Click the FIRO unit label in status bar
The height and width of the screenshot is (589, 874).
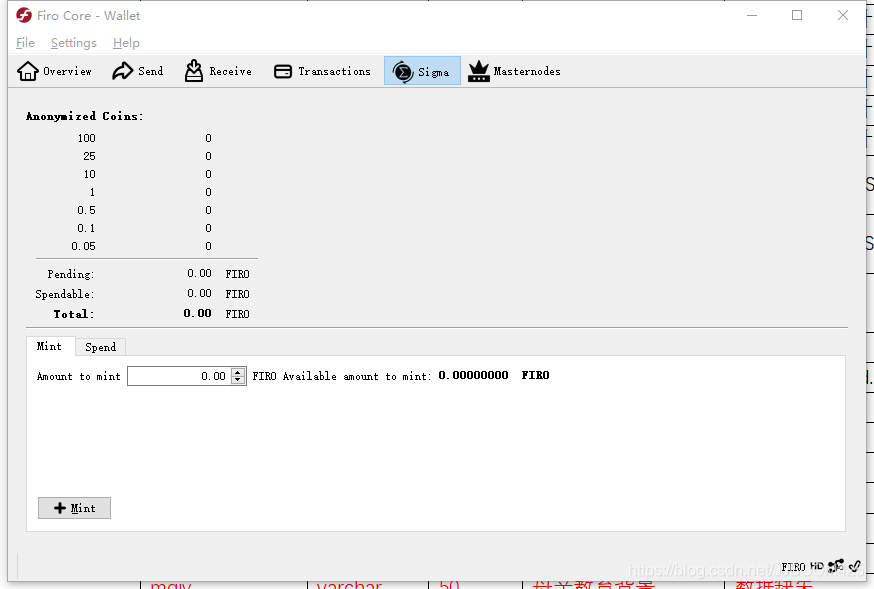[793, 567]
